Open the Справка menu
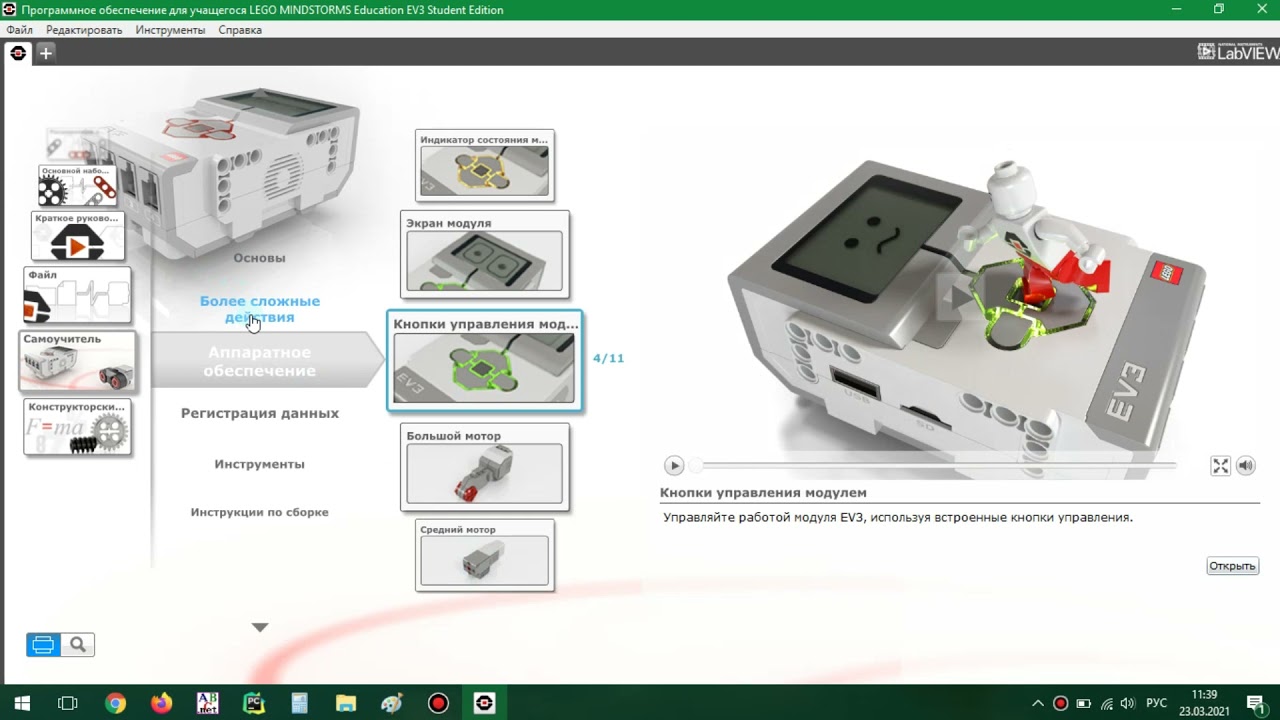This screenshot has height=720, width=1280. pos(240,30)
